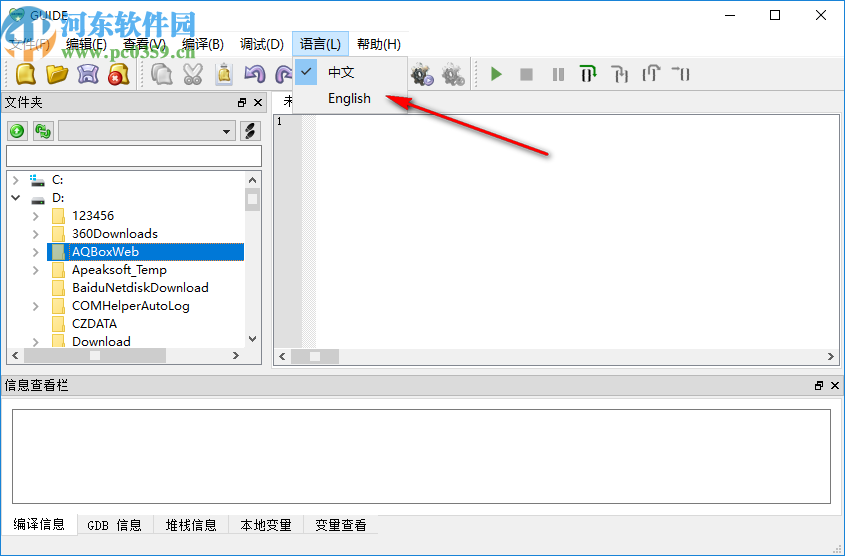845x556 pixels.
Task: Create a new file using toolbar icon
Action: click(x=25, y=74)
